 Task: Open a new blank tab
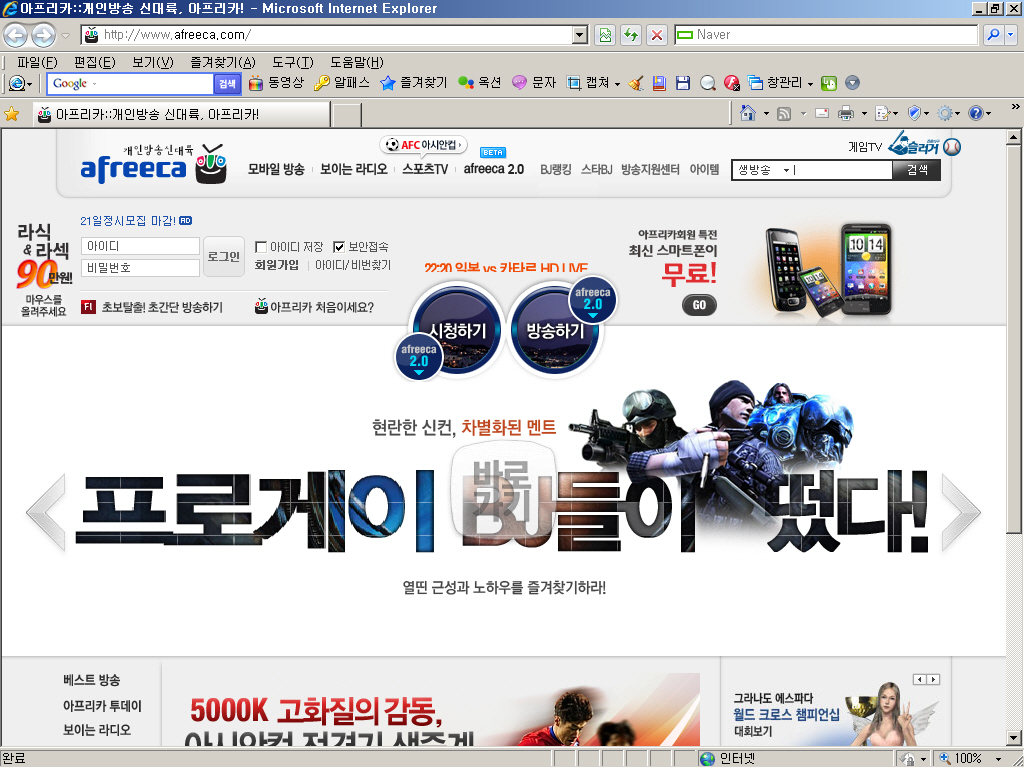[x=347, y=115]
